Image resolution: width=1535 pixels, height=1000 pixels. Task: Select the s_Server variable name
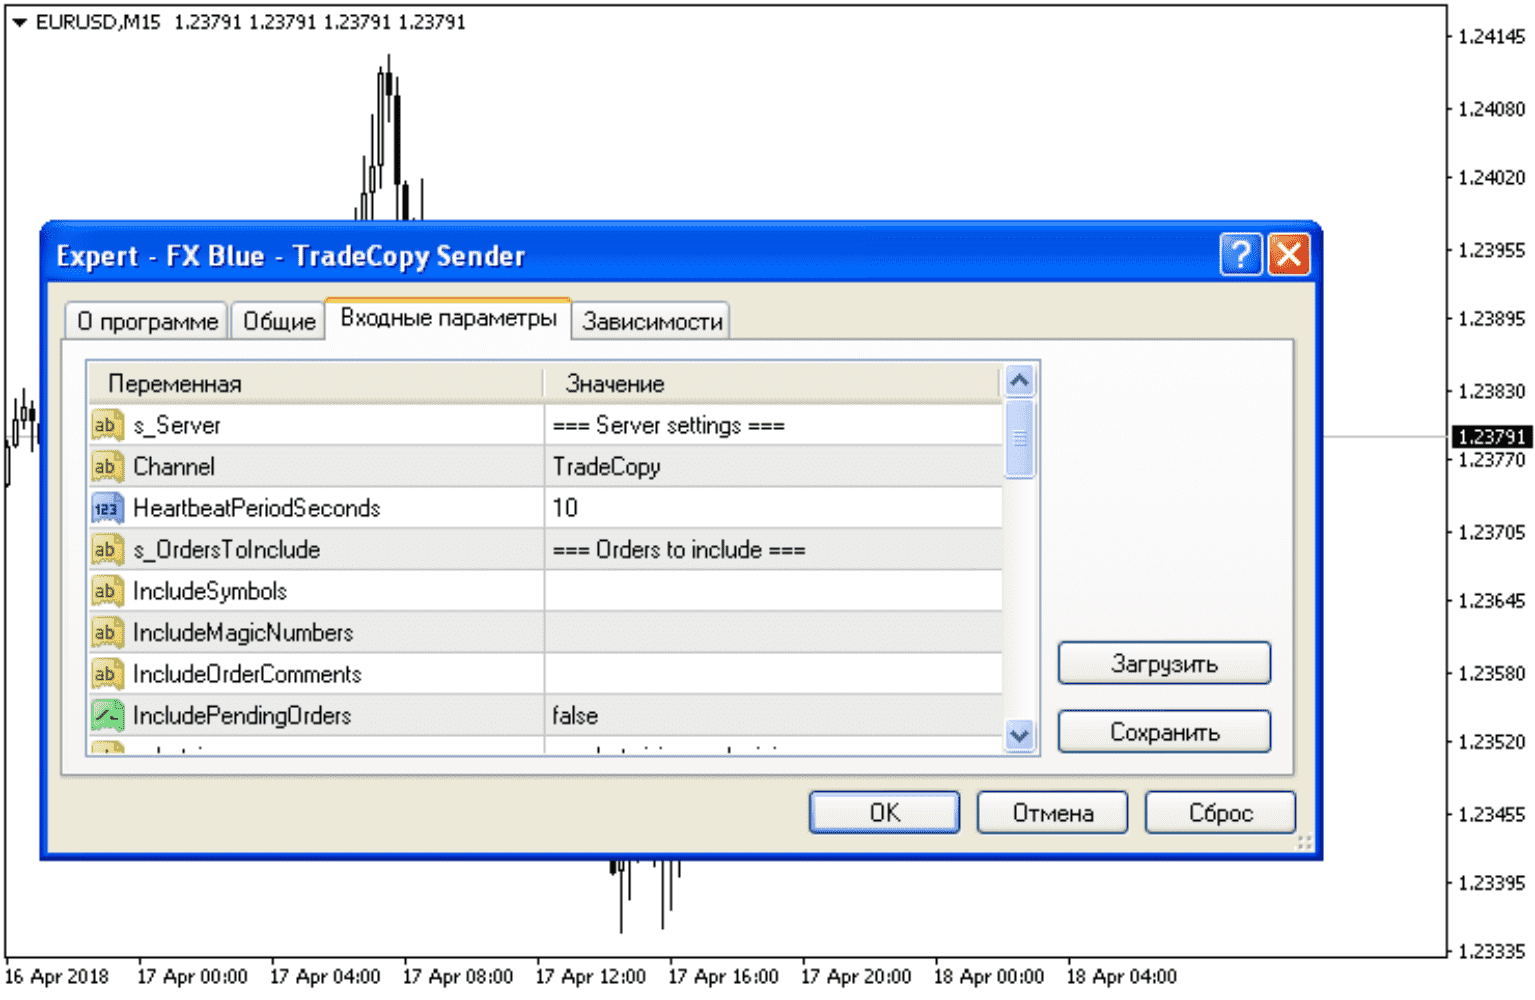(x=177, y=425)
